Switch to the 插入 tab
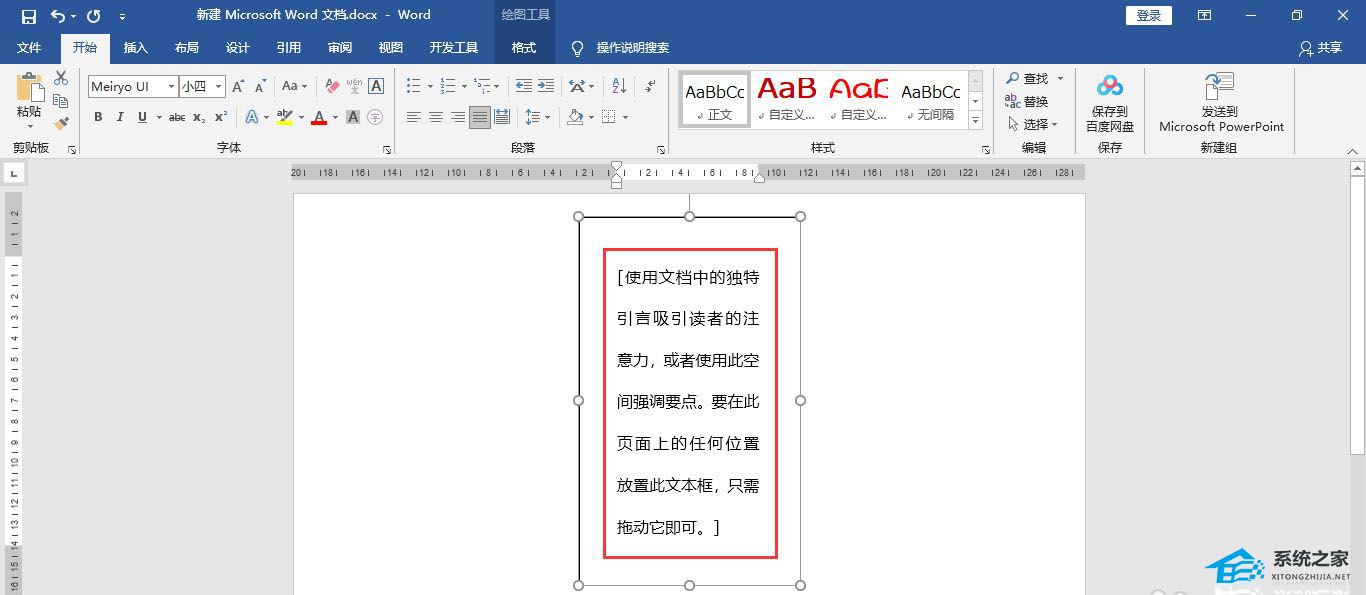Viewport: 1366px width, 595px height. tap(135, 47)
